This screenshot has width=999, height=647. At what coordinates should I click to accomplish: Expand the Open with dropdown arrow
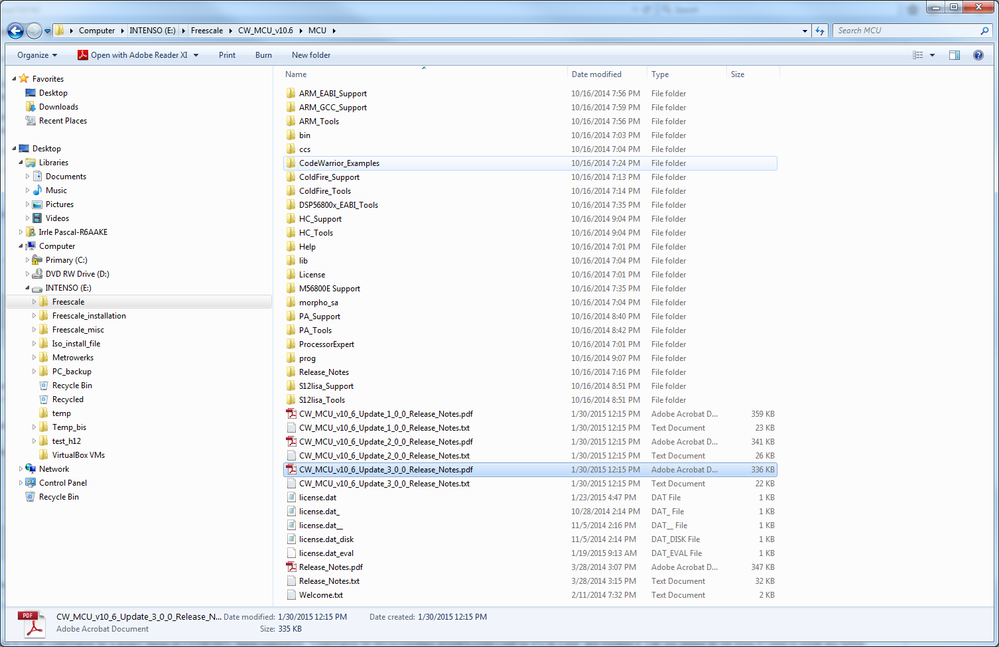click(196, 55)
